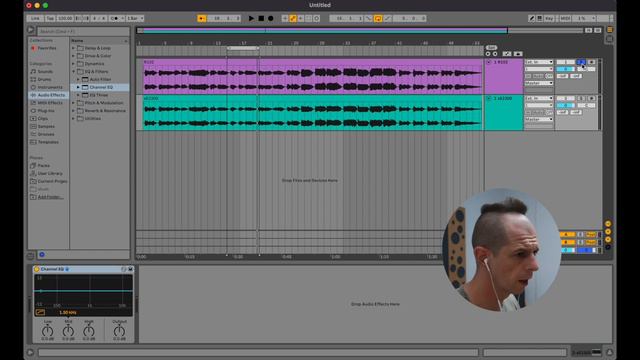640x360 pixels.
Task: Arm the teal track for recording
Action: pos(591,98)
